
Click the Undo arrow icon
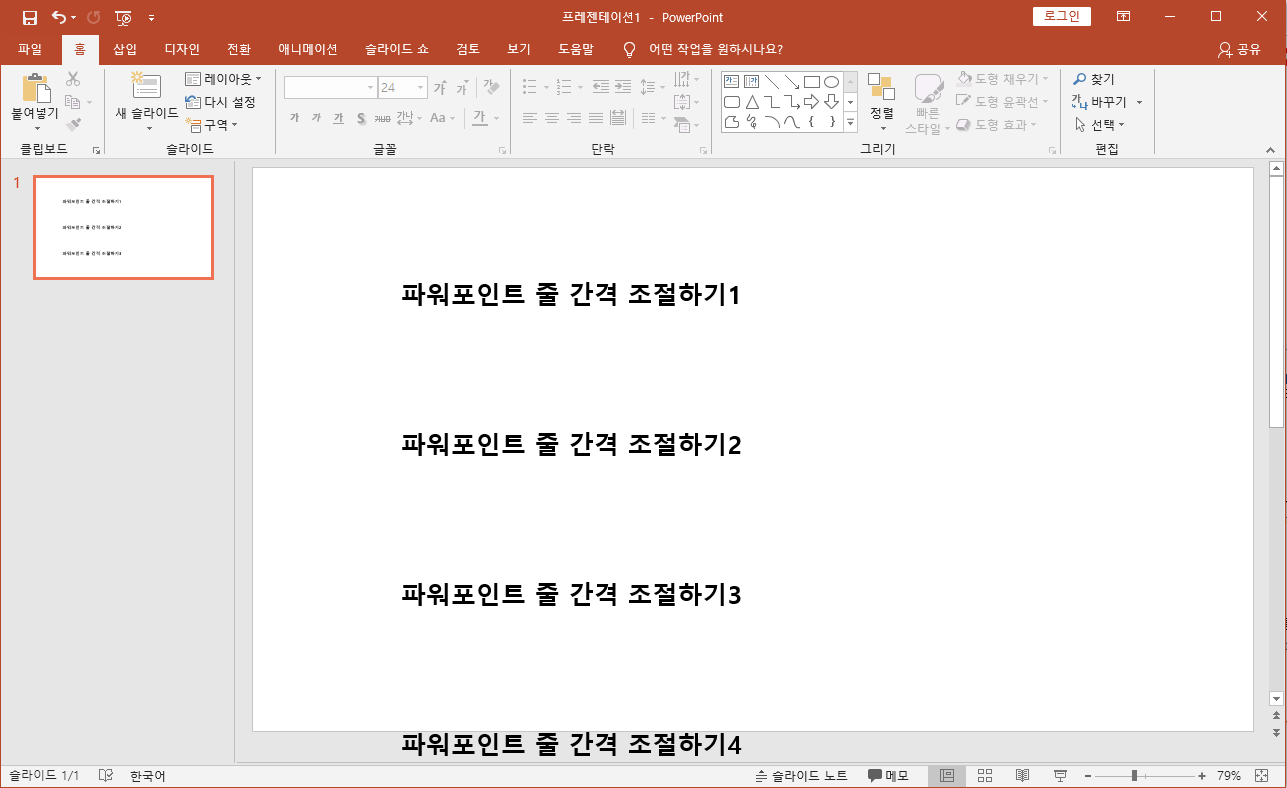[59, 17]
